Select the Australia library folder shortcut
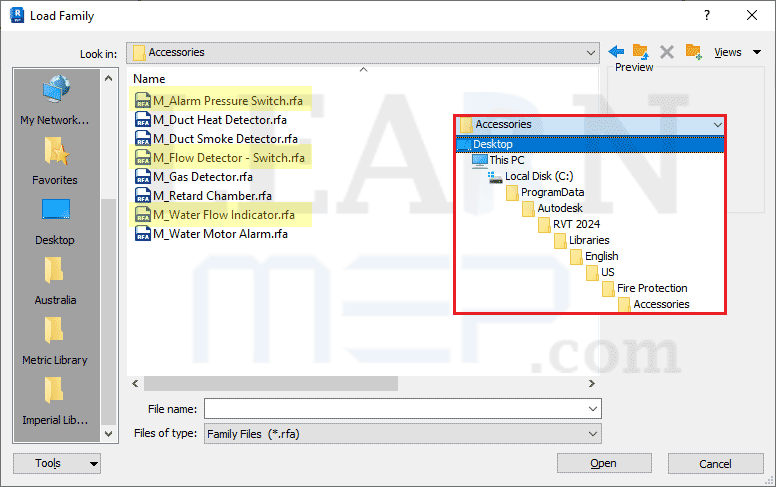Image resolution: width=776 pixels, height=487 pixels. pyautogui.click(x=55, y=280)
